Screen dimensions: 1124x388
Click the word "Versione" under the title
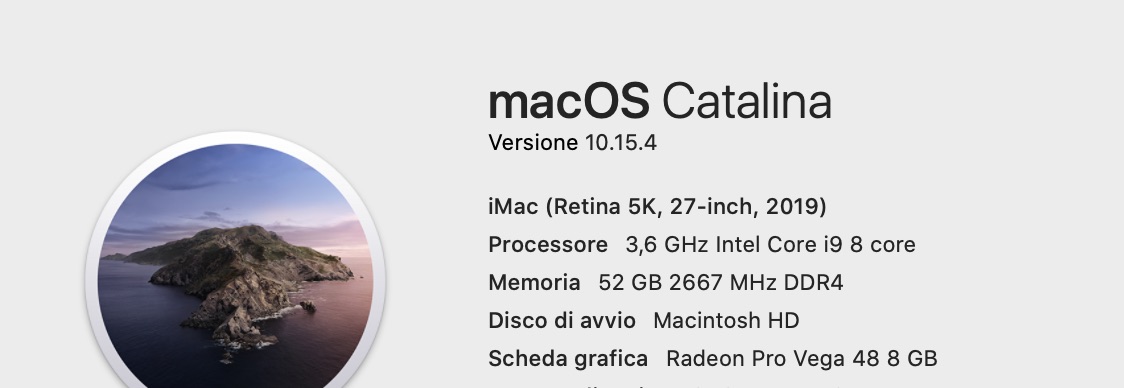tap(533, 143)
